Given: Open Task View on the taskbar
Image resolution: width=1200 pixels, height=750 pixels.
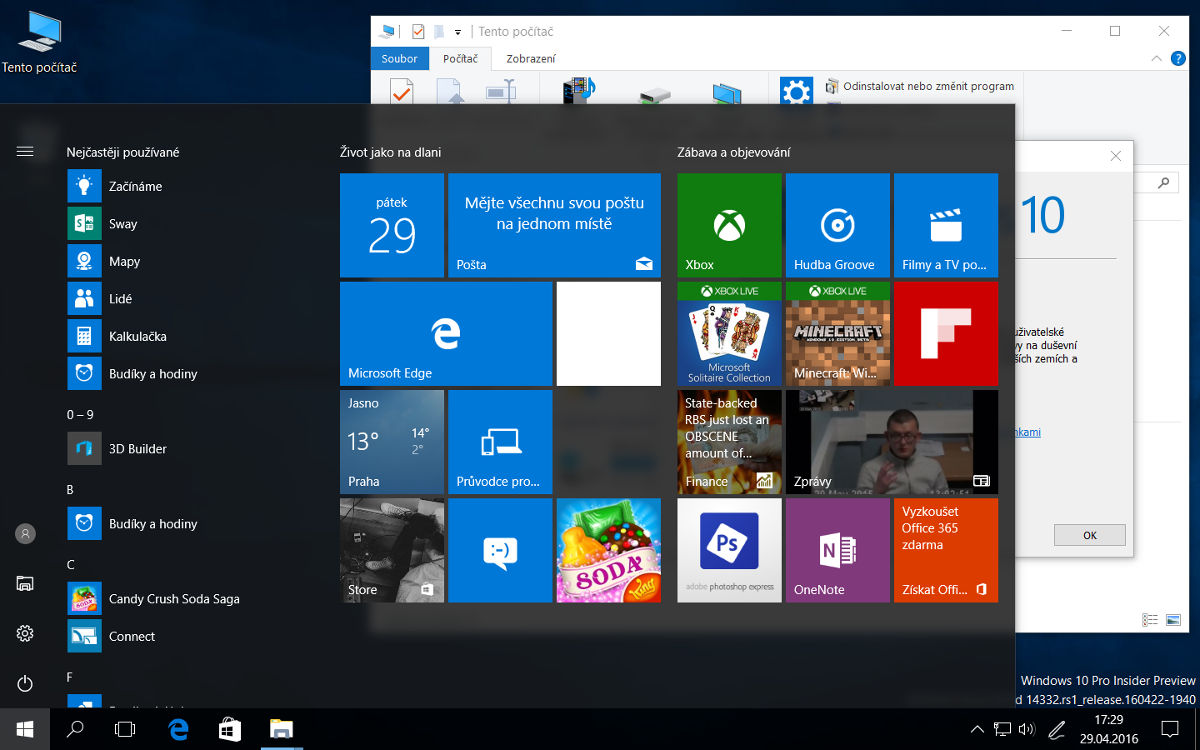Looking at the screenshot, I should click(125, 729).
